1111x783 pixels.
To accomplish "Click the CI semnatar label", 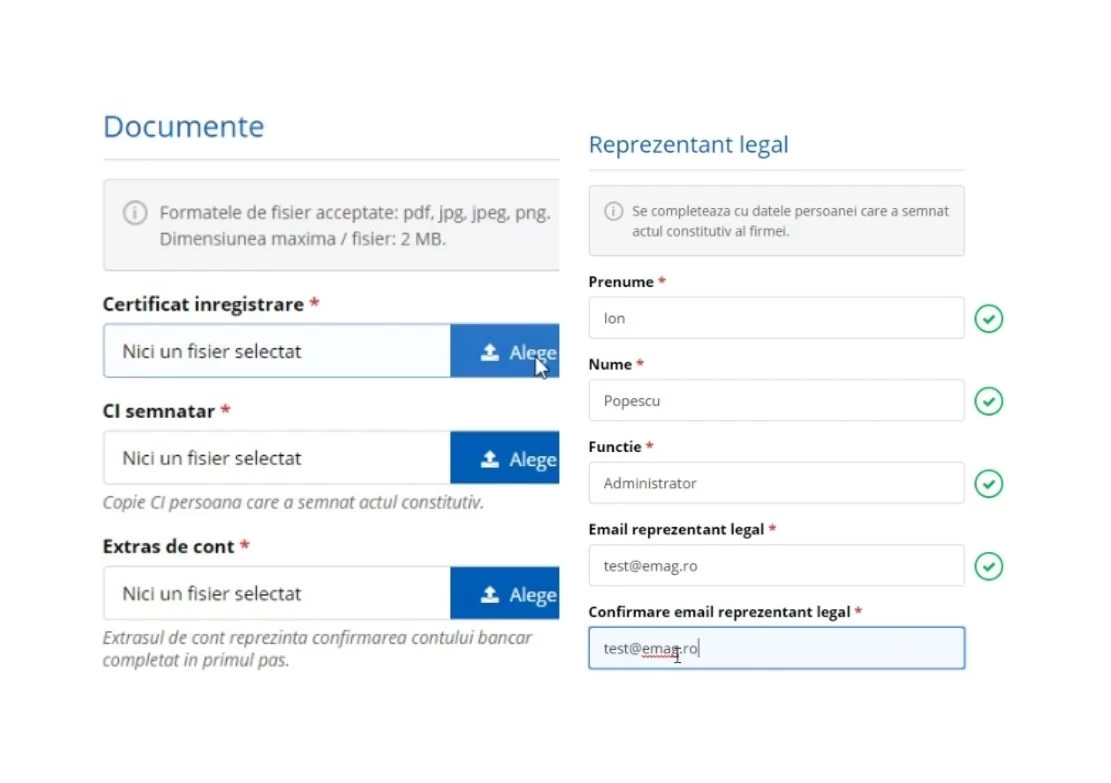I will tap(159, 411).
